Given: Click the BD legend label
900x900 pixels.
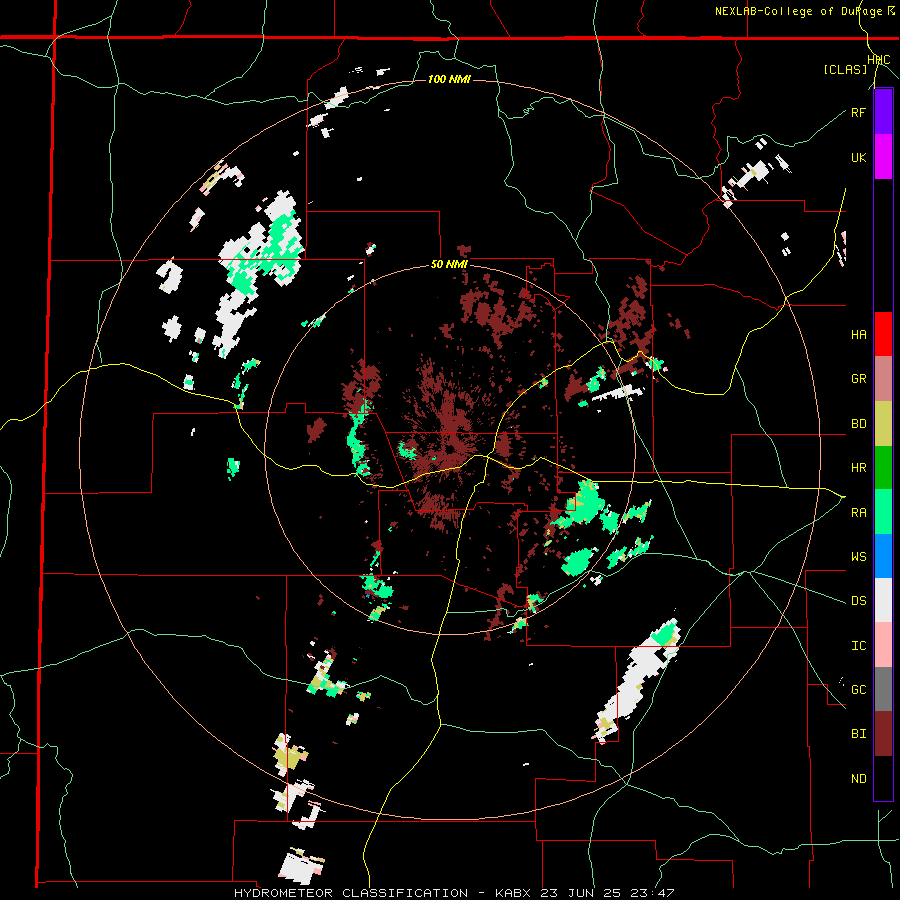Looking at the screenshot, I should pyautogui.click(x=859, y=424).
